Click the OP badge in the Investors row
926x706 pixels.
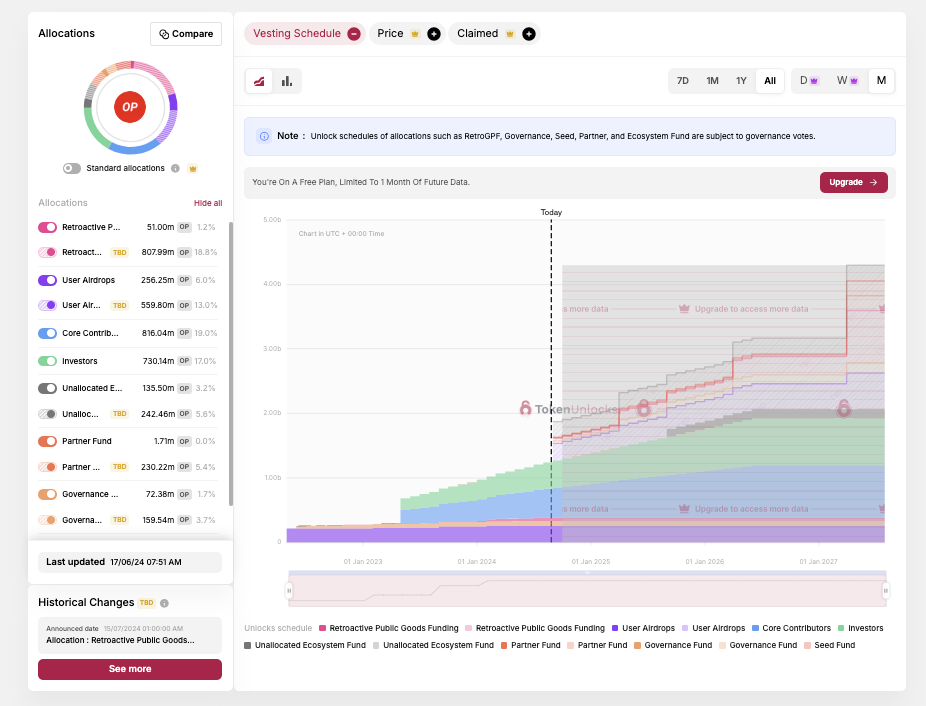[x=184, y=361]
